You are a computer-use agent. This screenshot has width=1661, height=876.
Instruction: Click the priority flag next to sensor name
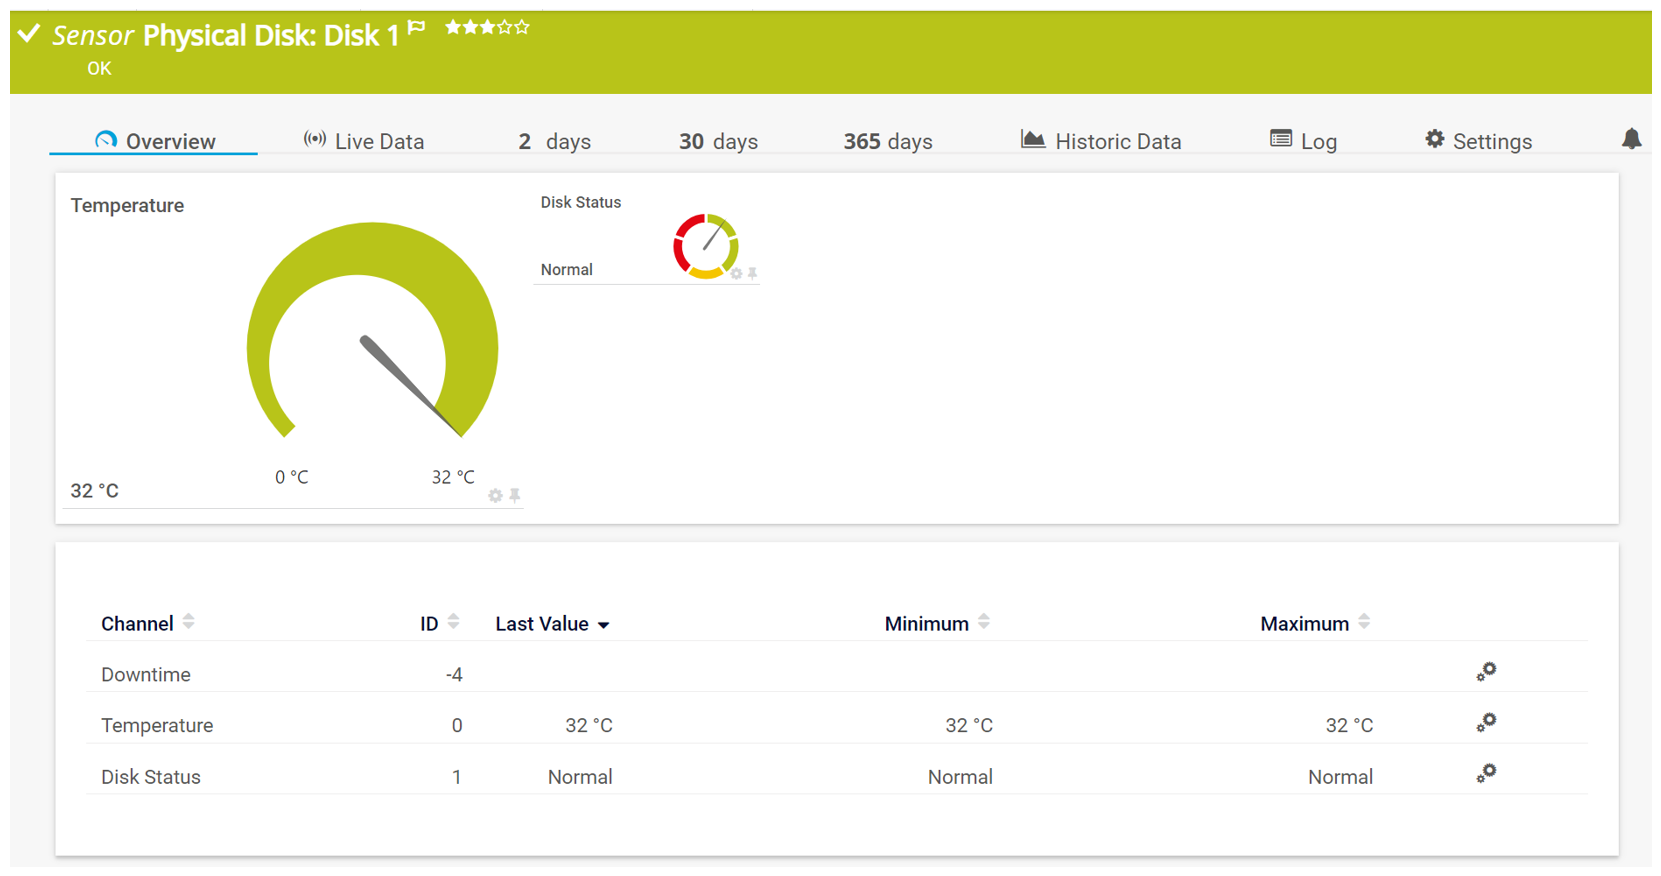click(x=417, y=29)
